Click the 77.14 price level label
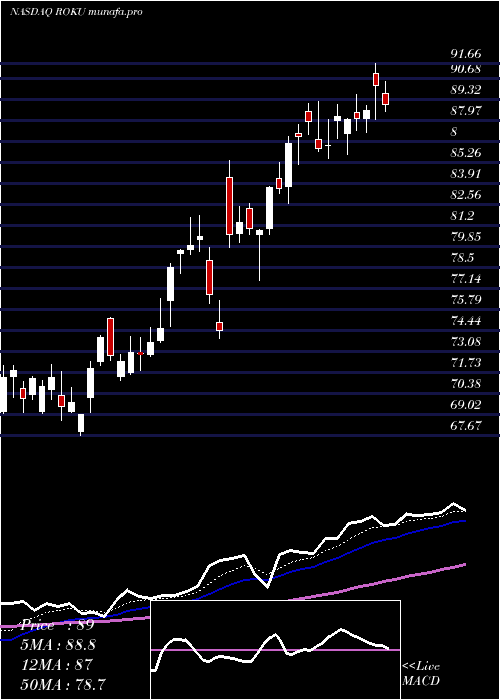 coord(466,279)
